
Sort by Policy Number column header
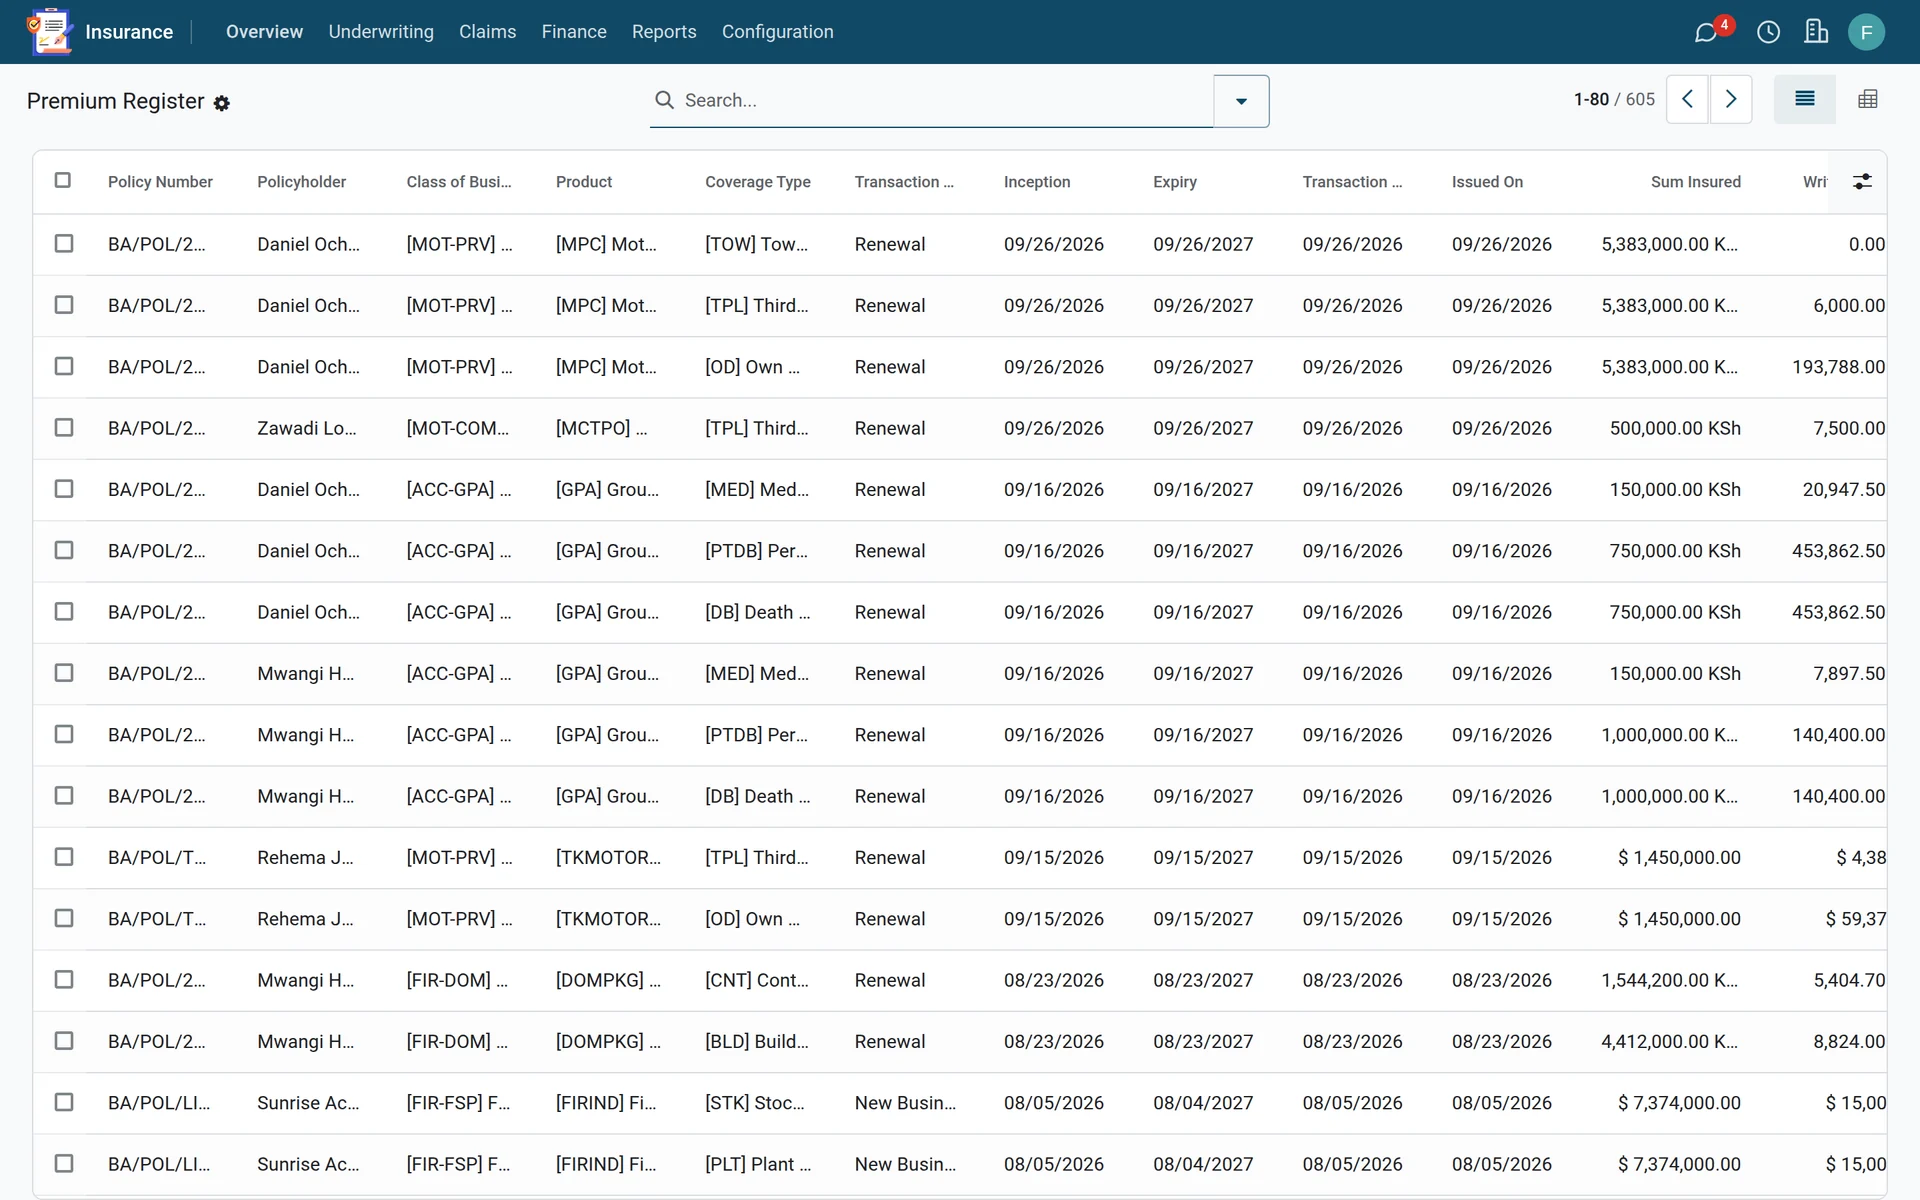[x=160, y=182]
